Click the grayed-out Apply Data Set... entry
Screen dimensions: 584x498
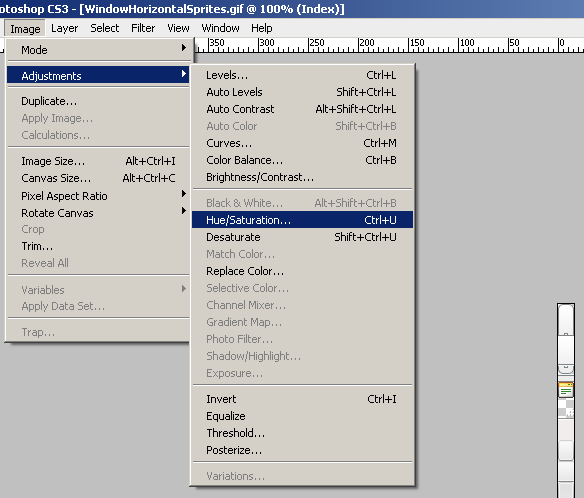pos(98,306)
